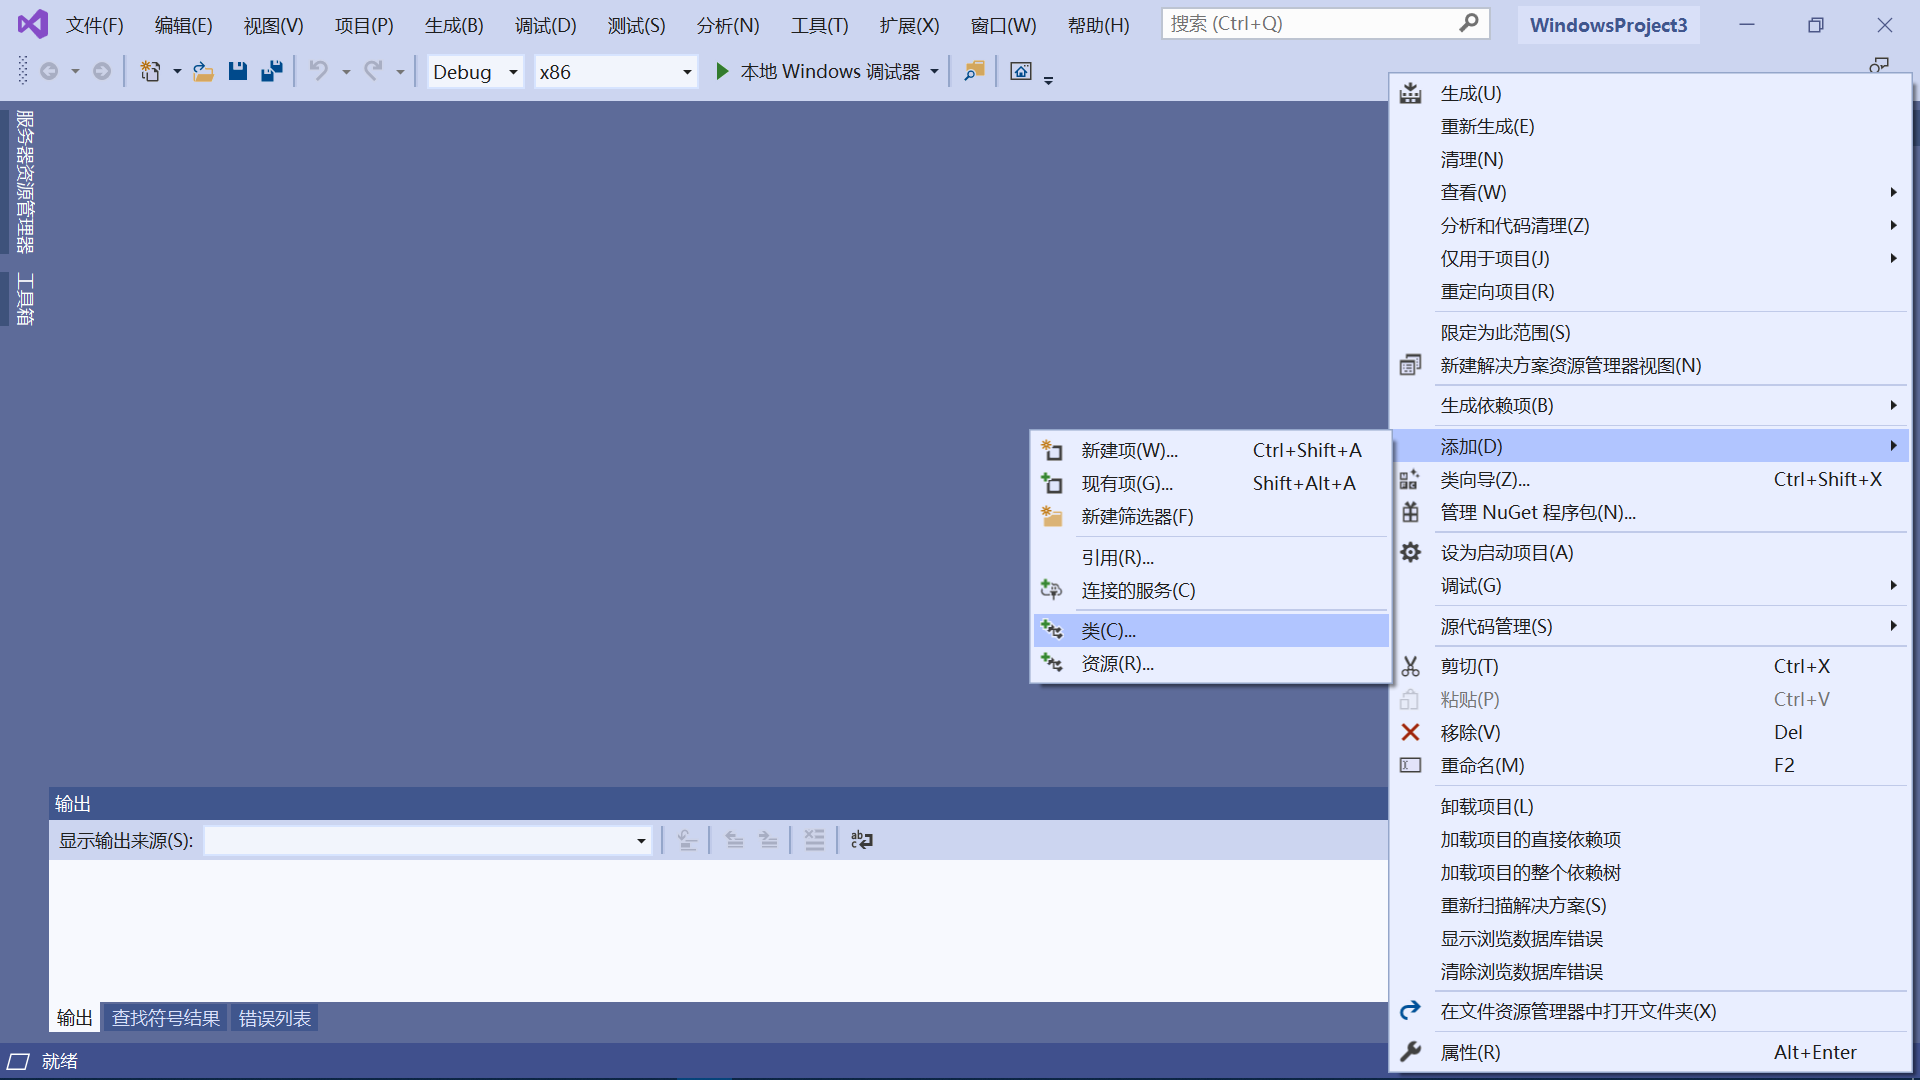This screenshot has height=1080, width=1920.
Task: Open the 文件(F) menu
Action: click(x=94, y=25)
